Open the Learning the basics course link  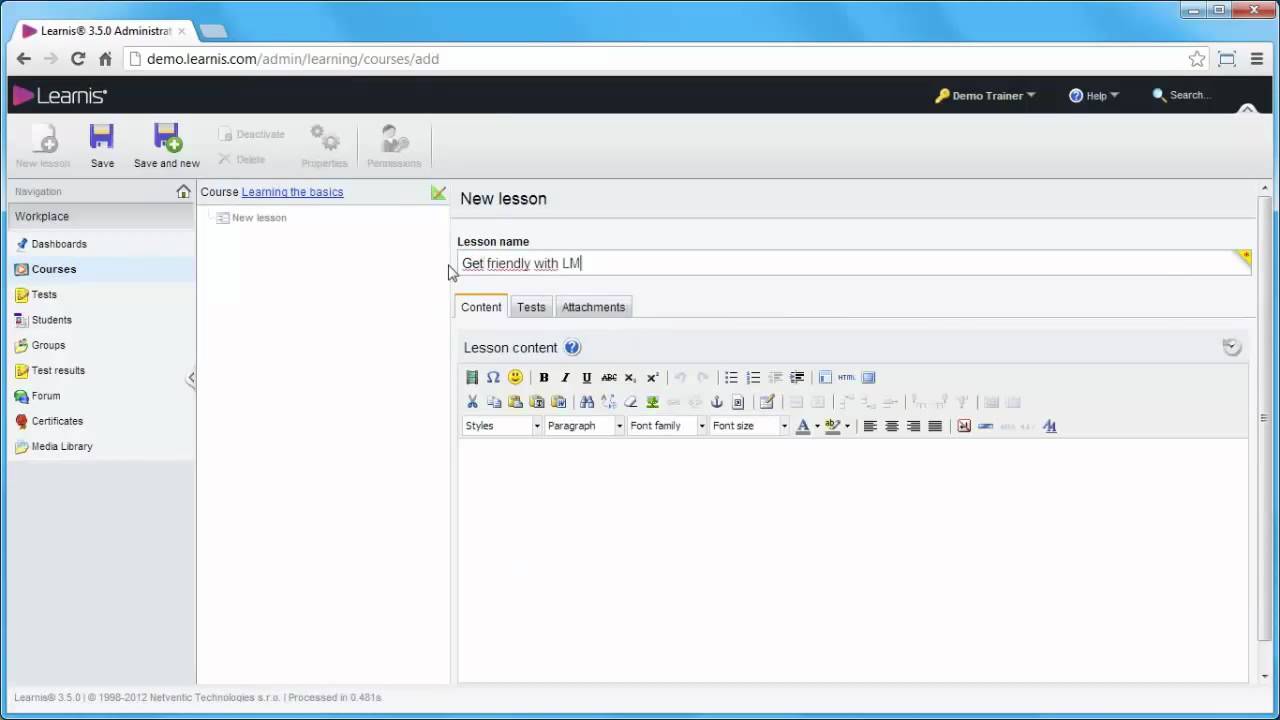click(x=292, y=192)
